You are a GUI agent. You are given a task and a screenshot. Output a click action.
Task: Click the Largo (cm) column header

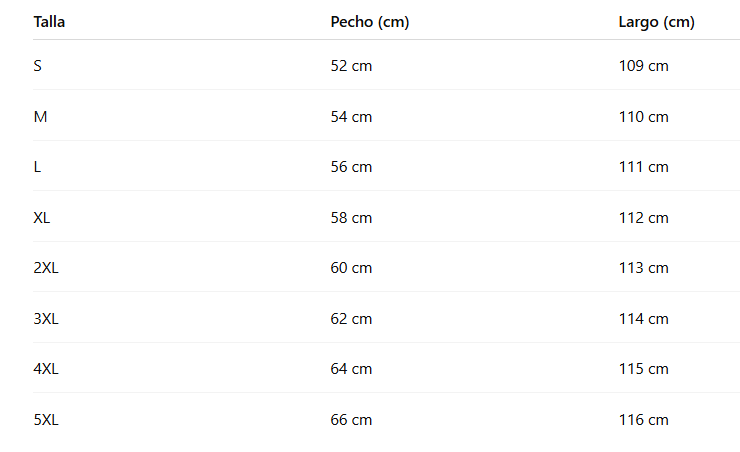click(x=656, y=22)
